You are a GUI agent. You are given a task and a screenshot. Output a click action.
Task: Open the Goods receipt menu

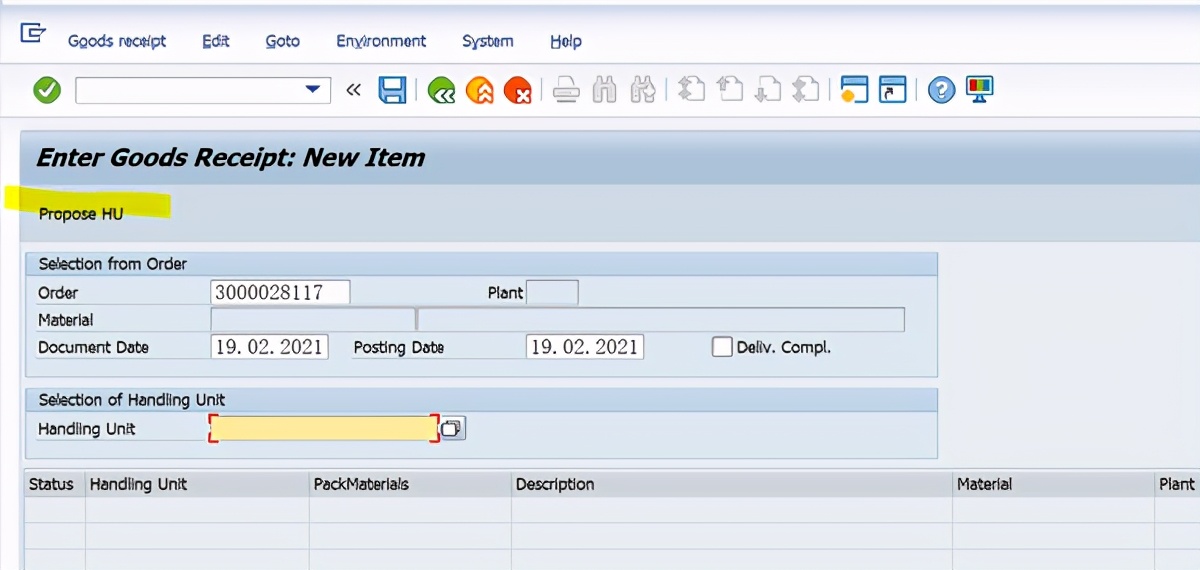pyautogui.click(x=117, y=41)
